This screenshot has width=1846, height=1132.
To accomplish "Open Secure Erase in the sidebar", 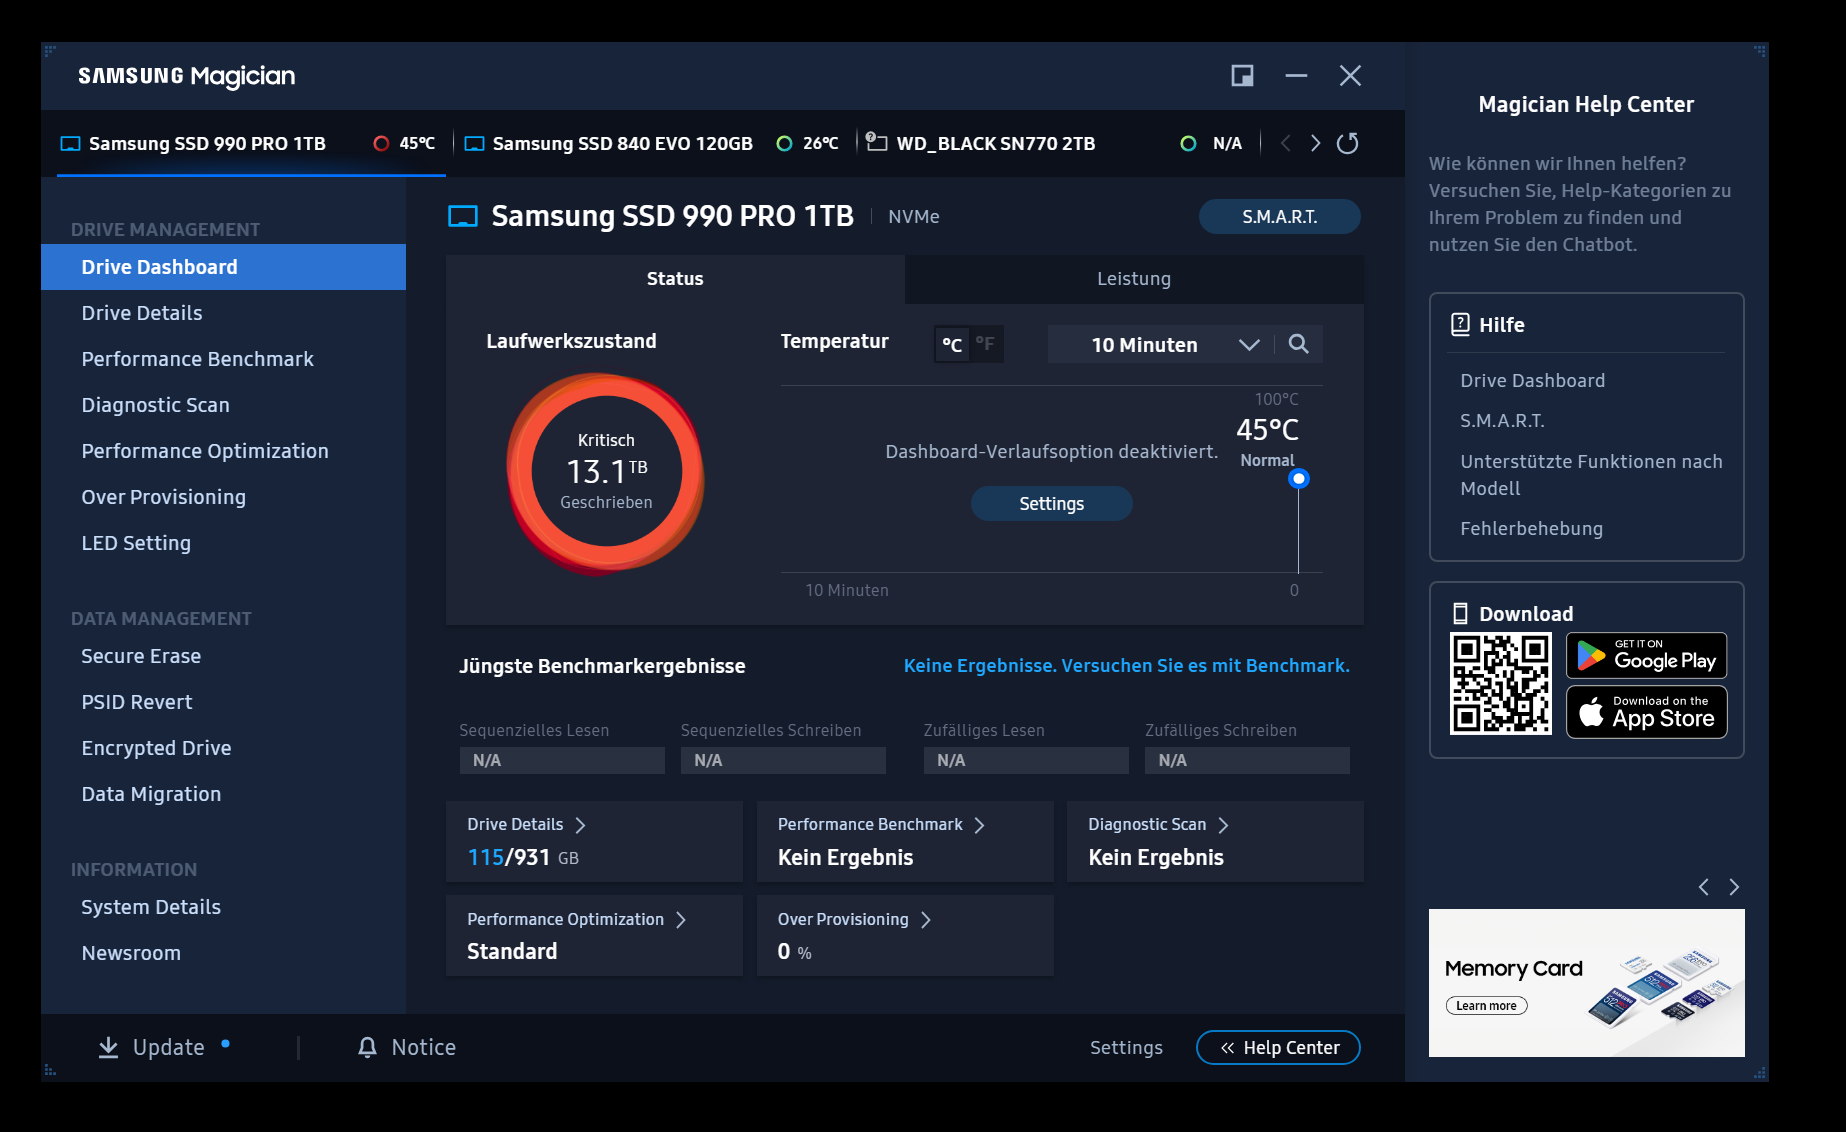I will [223, 656].
